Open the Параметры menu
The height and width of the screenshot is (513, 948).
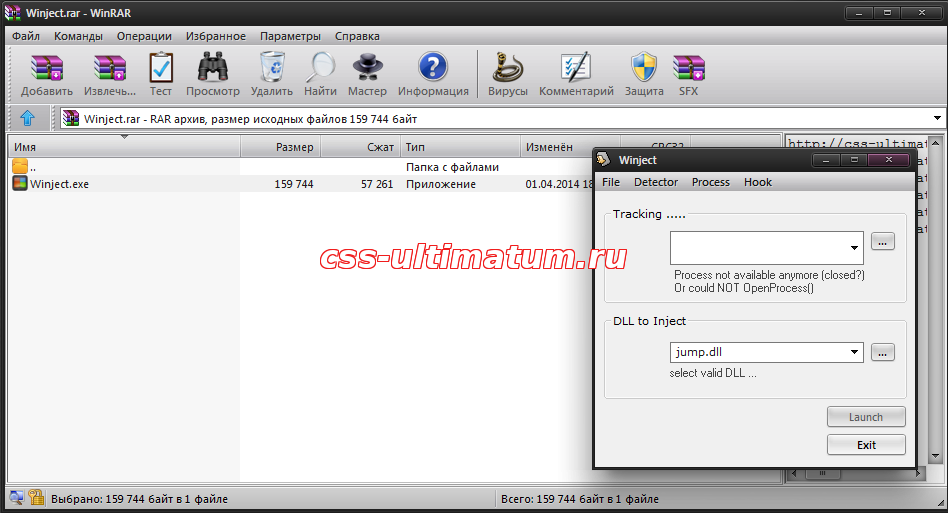tap(290, 36)
